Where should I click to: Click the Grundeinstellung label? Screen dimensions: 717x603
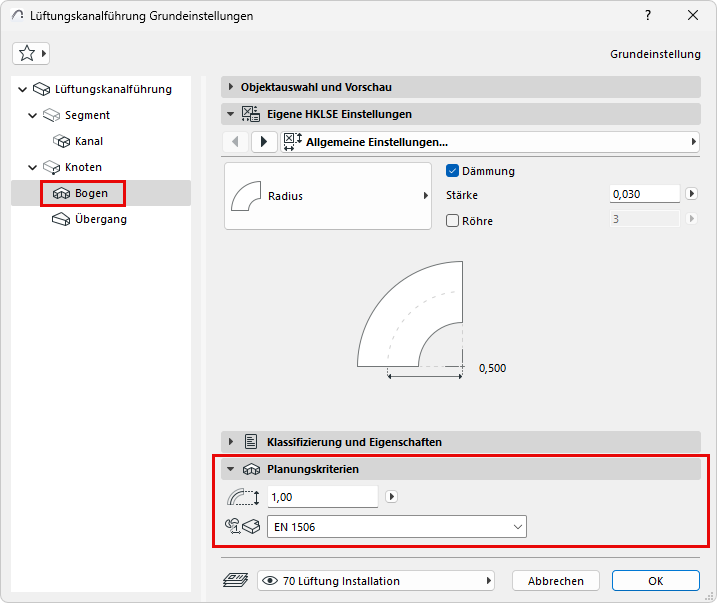(655, 54)
